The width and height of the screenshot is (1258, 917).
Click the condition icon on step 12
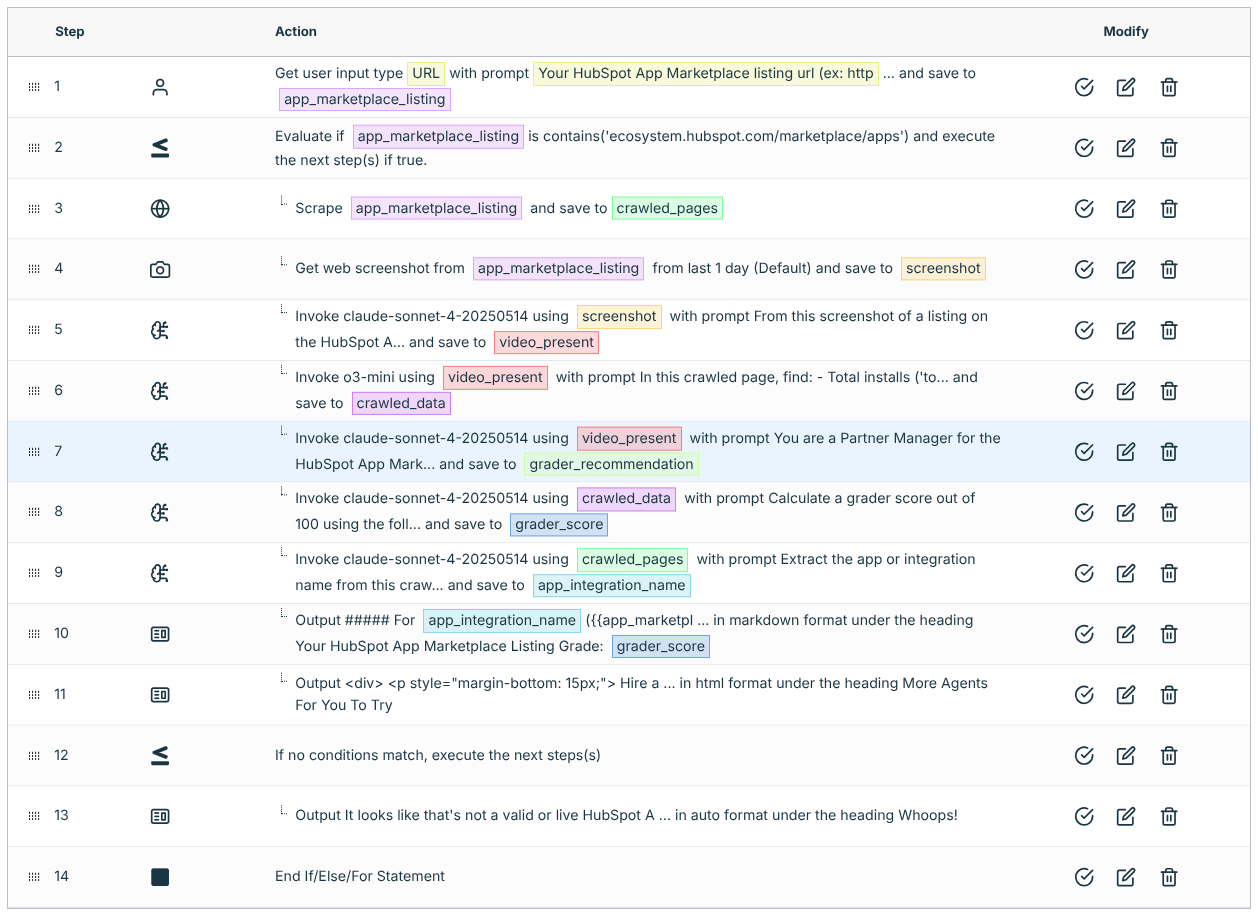160,755
